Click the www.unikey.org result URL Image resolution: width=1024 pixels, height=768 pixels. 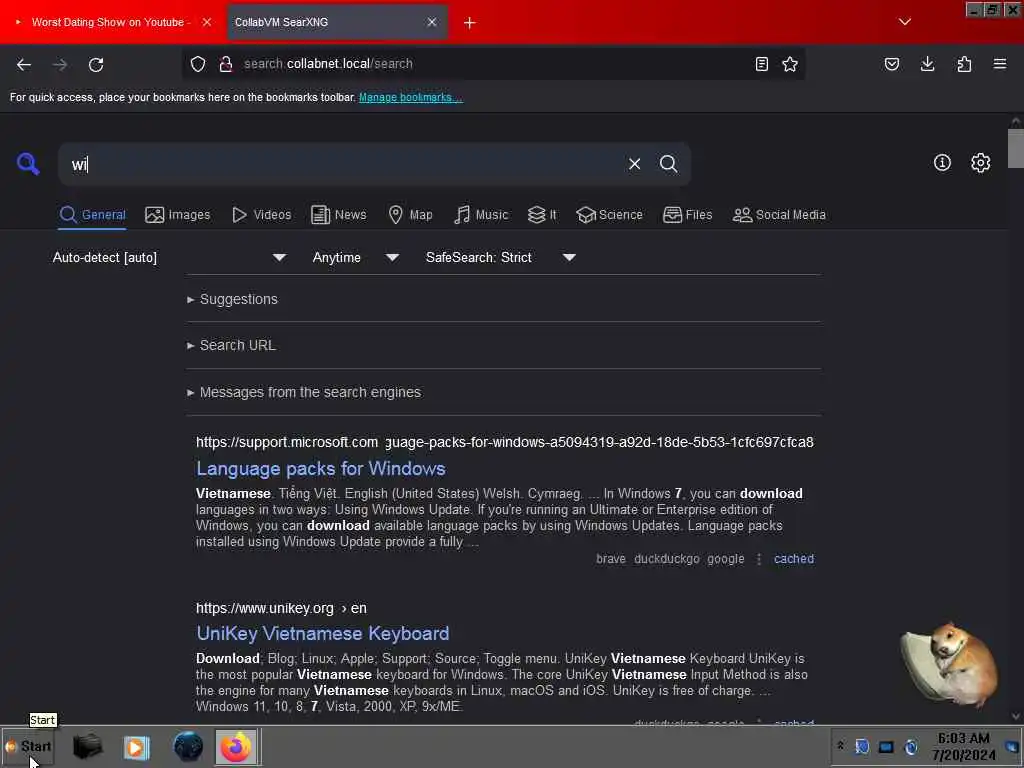point(281,609)
